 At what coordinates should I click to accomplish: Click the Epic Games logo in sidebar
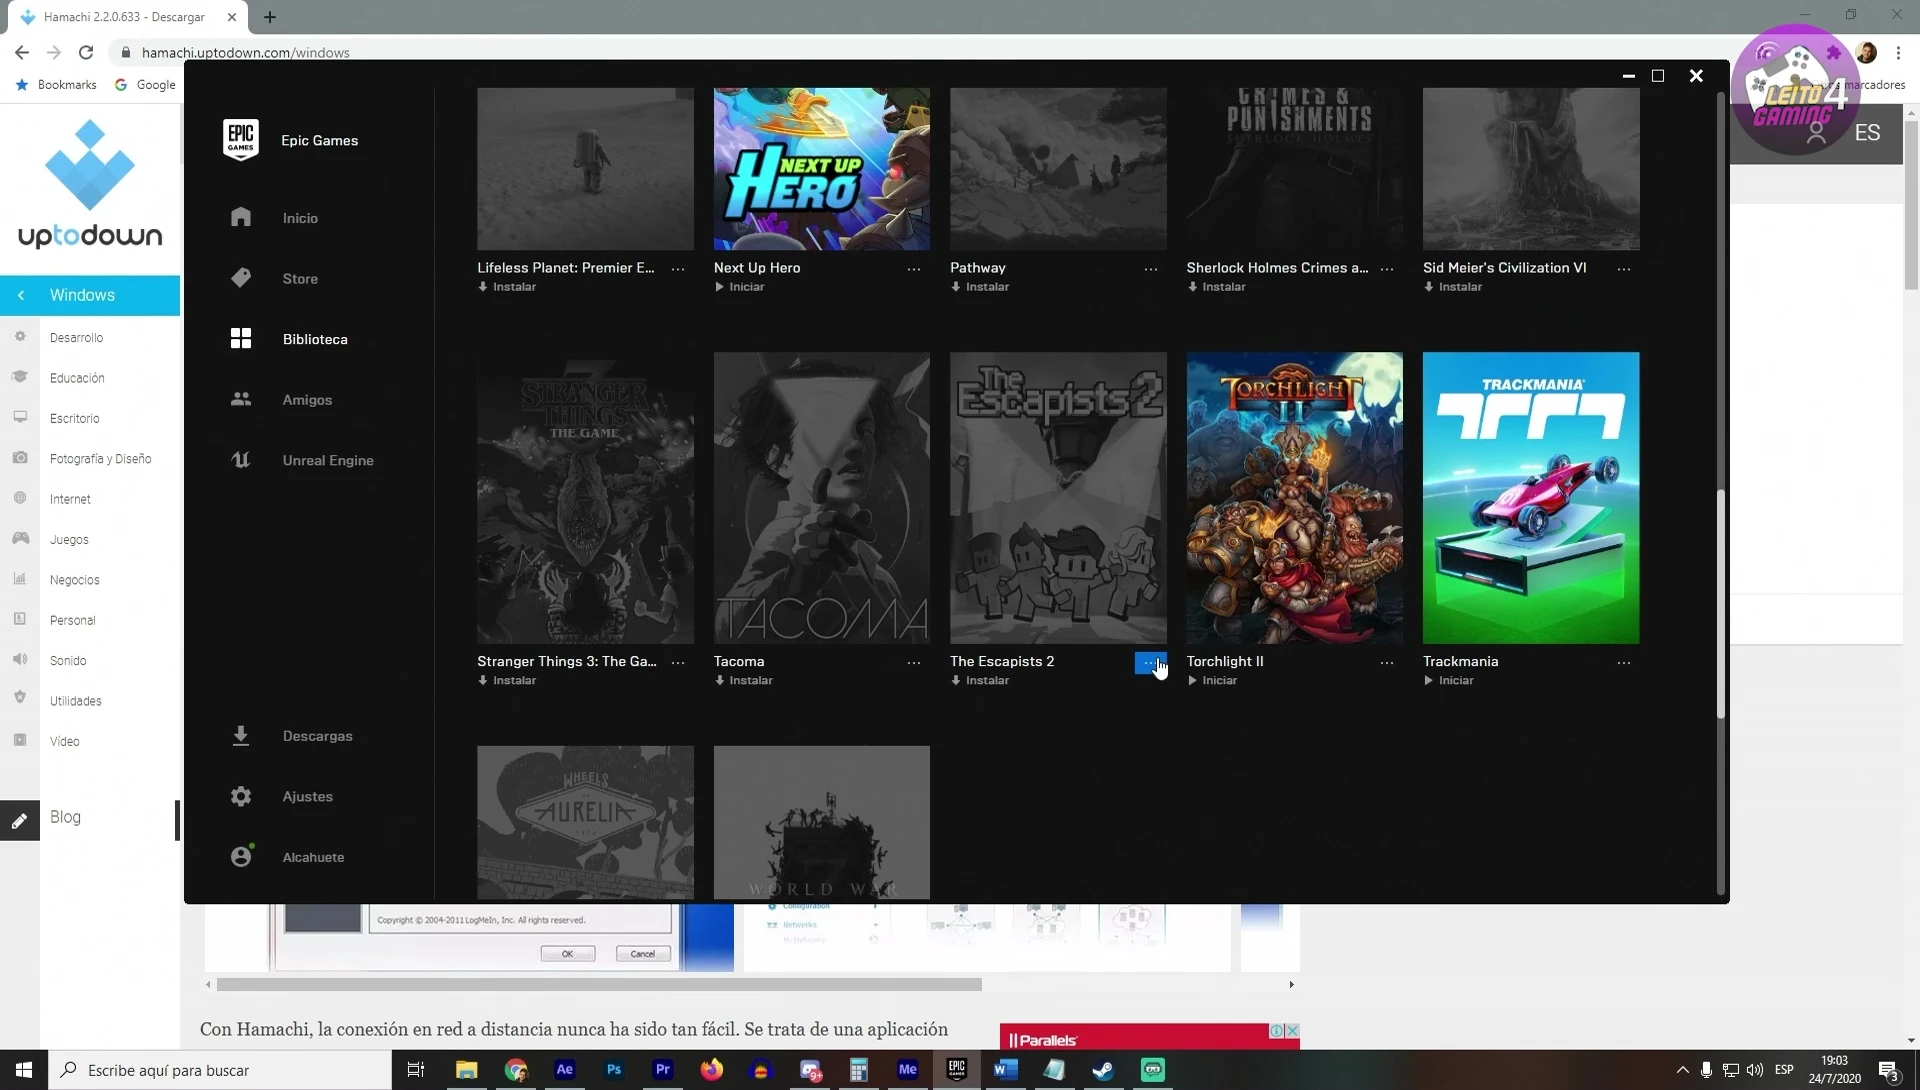click(x=241, y=140)
